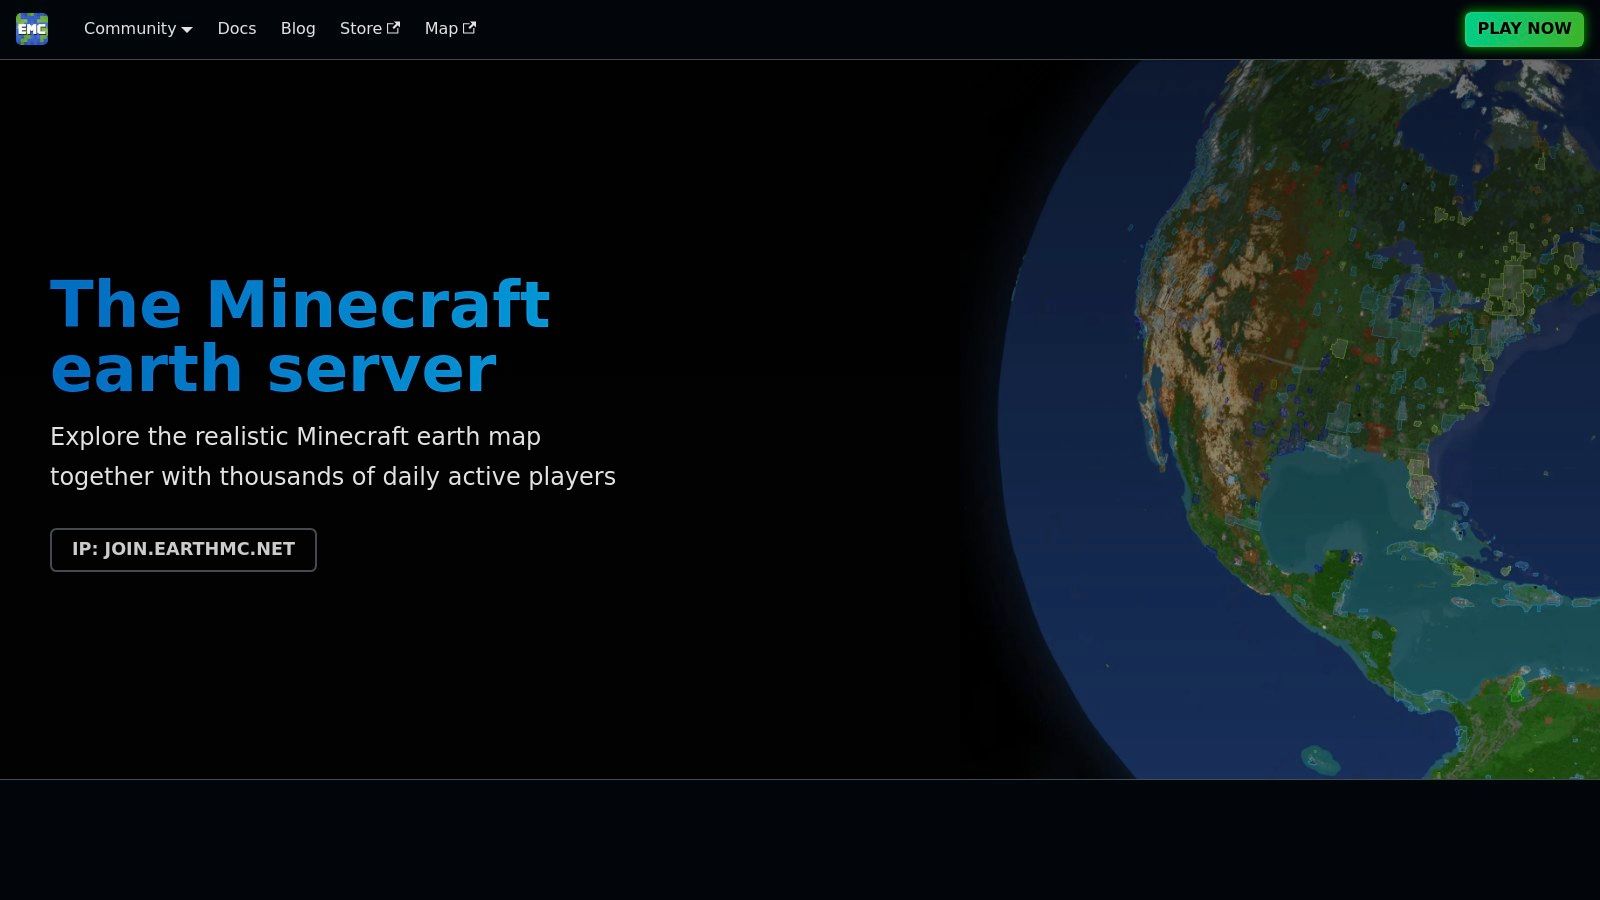The height and width of the screenshot is (900, 1600).
Task: Click the external-link icon beside Map
Action: (x=469, y=28)
